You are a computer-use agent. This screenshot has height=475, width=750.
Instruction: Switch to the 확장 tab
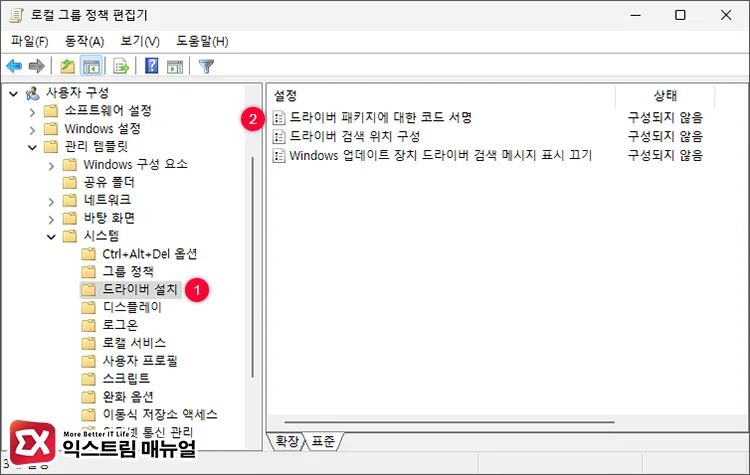point(287,441)
